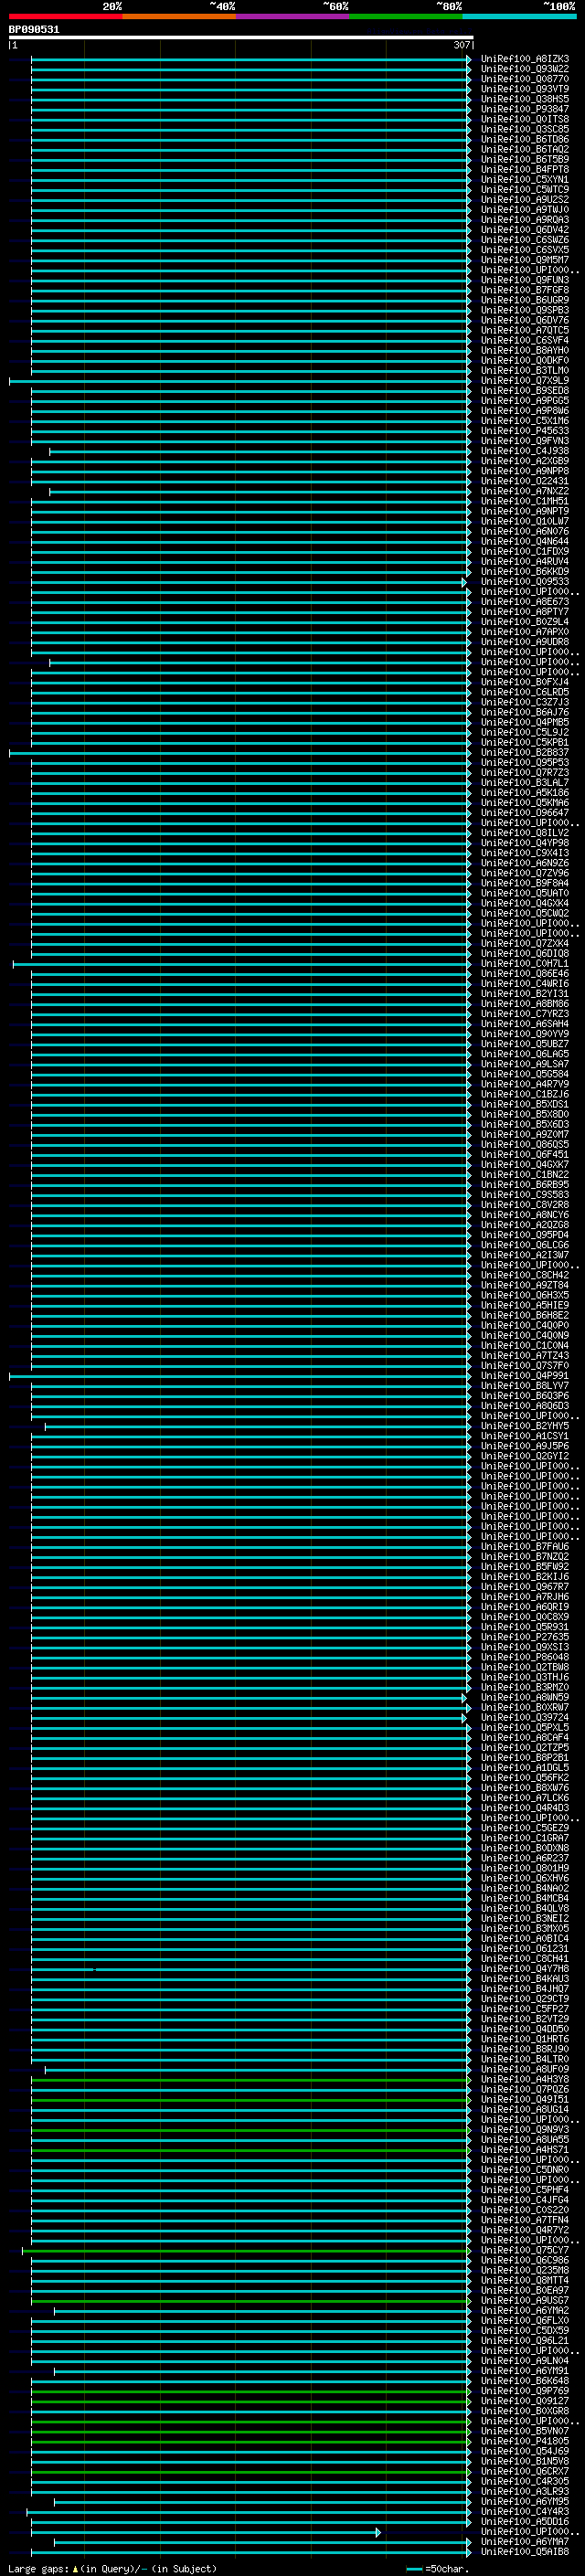Click the UniRef100_B2KIJ6 label
Screen dimensions: 585x2576
(x=524, y=1577)
